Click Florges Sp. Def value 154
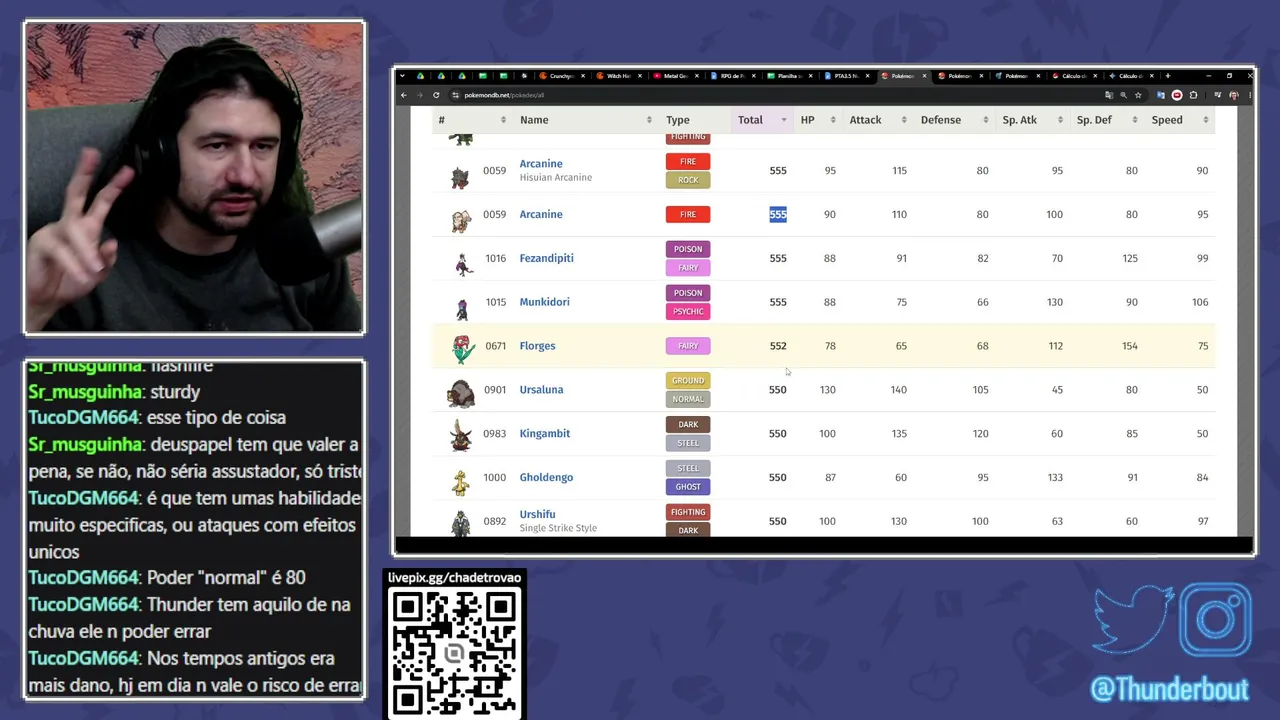 [1129, 346]
